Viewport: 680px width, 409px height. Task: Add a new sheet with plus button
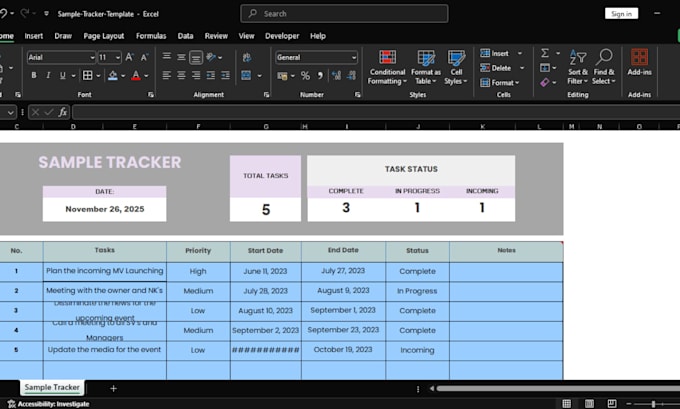tap(113, 388)
